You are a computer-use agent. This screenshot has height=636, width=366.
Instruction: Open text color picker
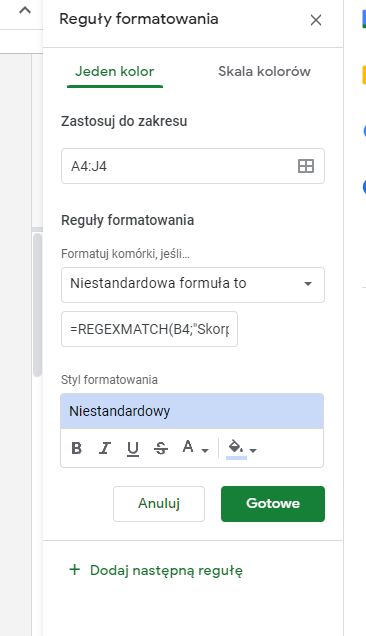188,447
